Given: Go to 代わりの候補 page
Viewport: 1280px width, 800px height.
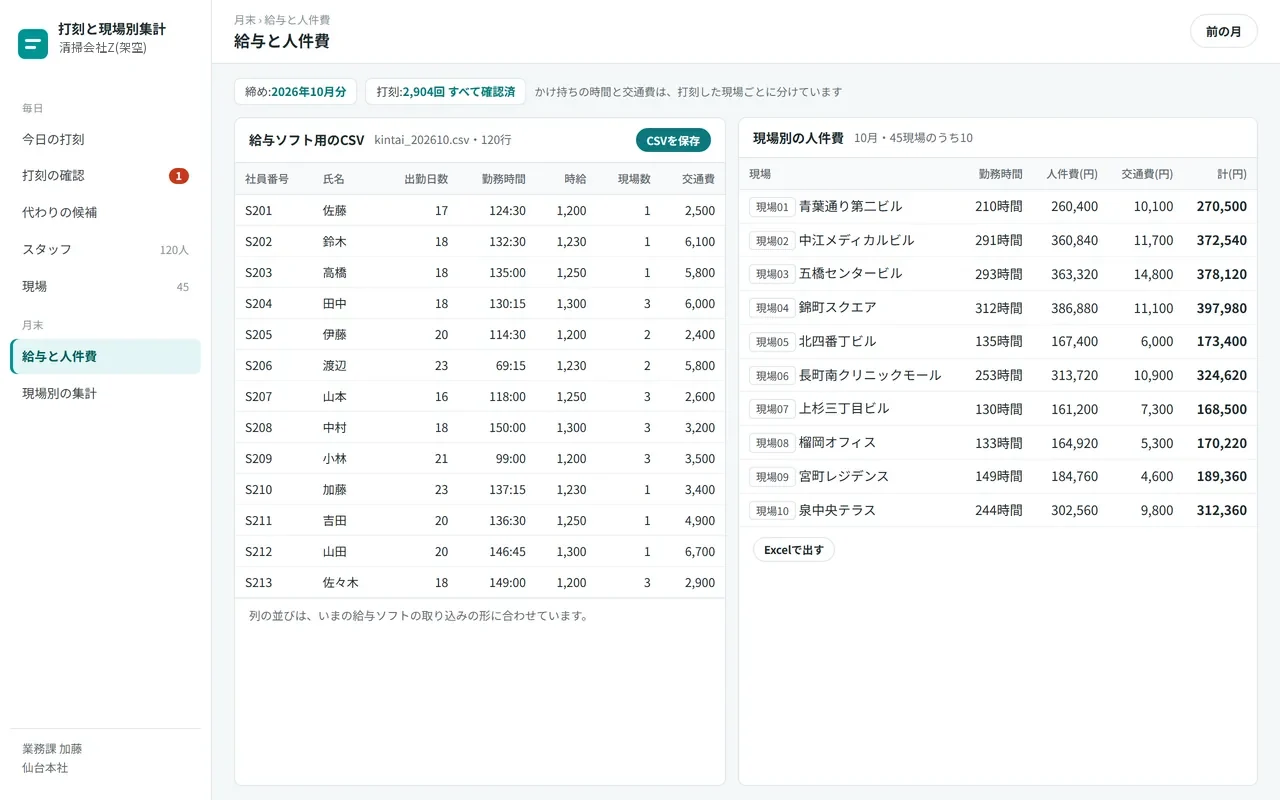Looking at the screenshot, I should [x=105, y=213].
